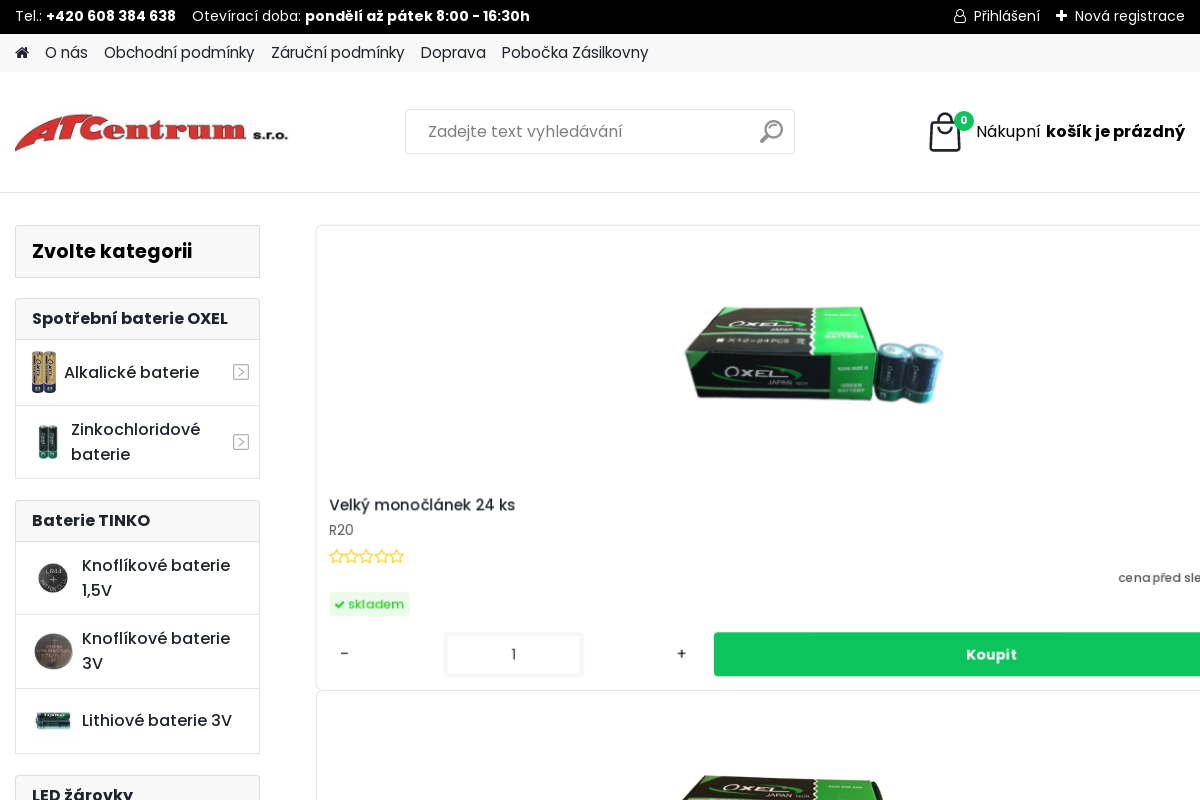Expand the Zinkochloridové baterie submenu arrow
This screenshot has height=800, width=1200.
pos(241,442)
